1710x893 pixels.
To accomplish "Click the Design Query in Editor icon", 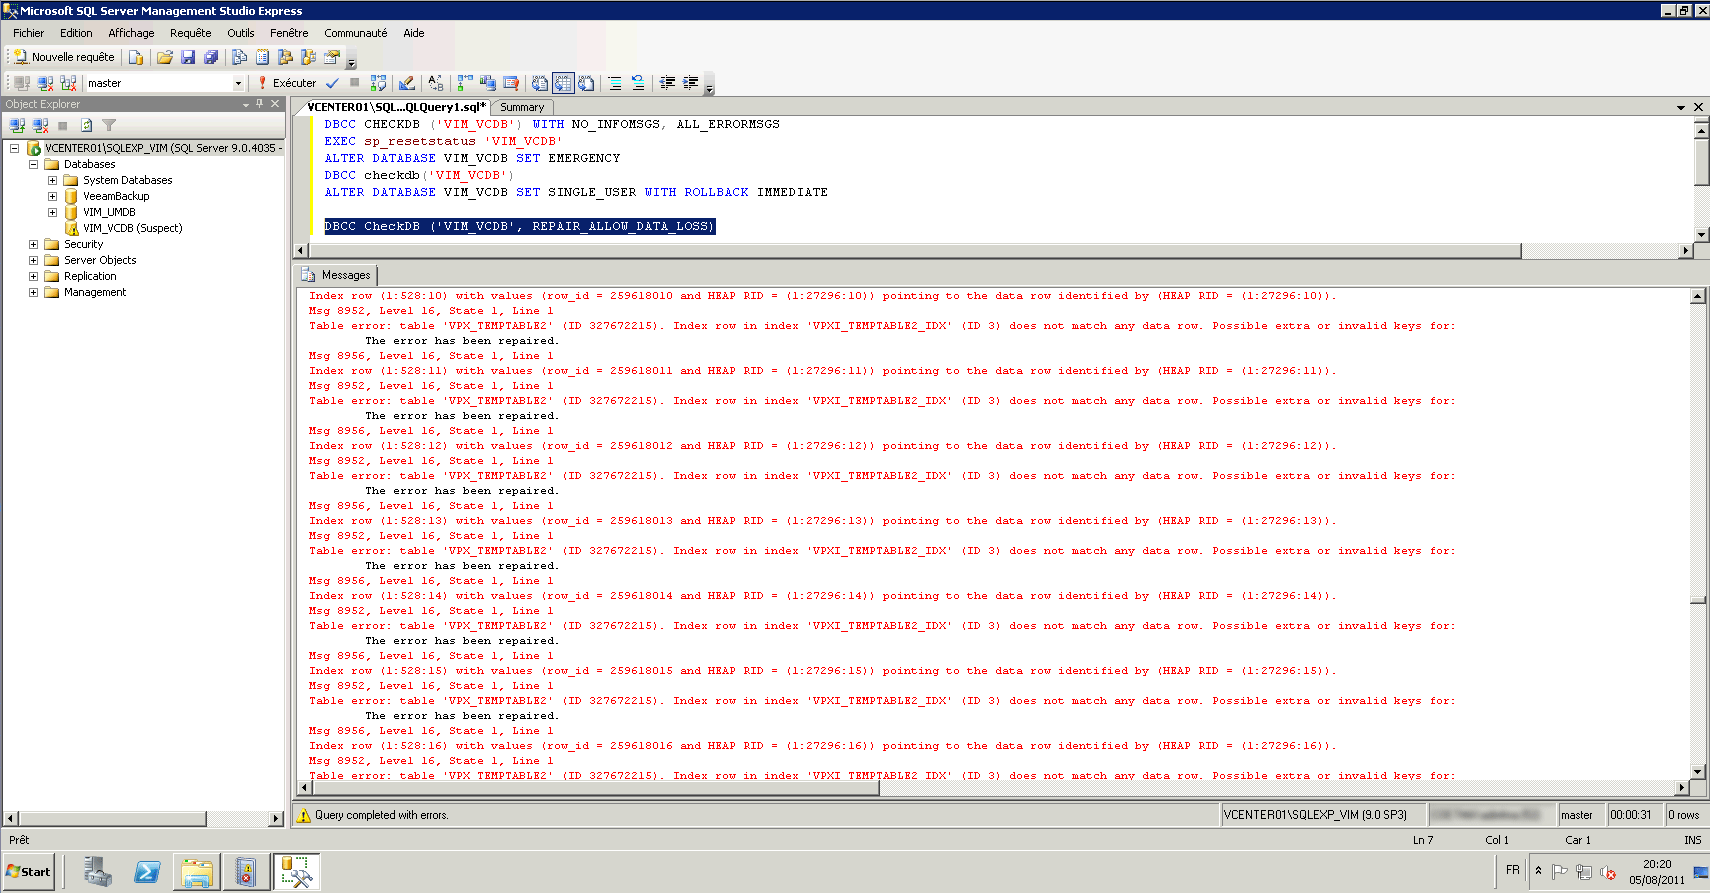I will [406, 83].
